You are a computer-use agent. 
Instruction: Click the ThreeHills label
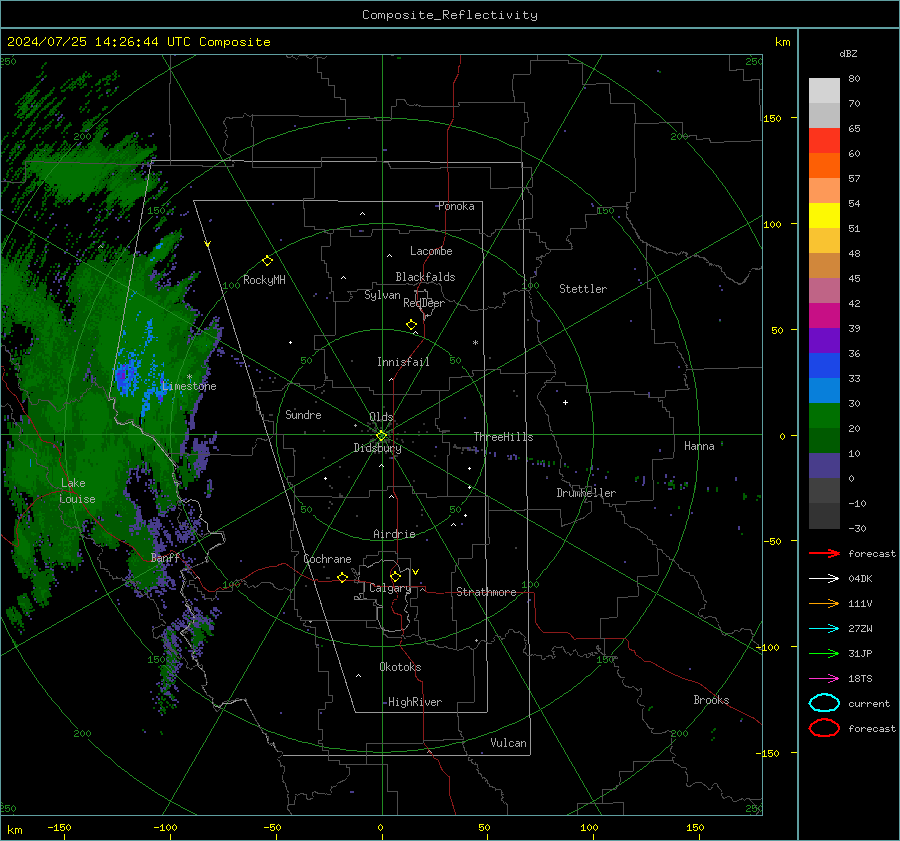pyautogui.click(x=503, y=437)
